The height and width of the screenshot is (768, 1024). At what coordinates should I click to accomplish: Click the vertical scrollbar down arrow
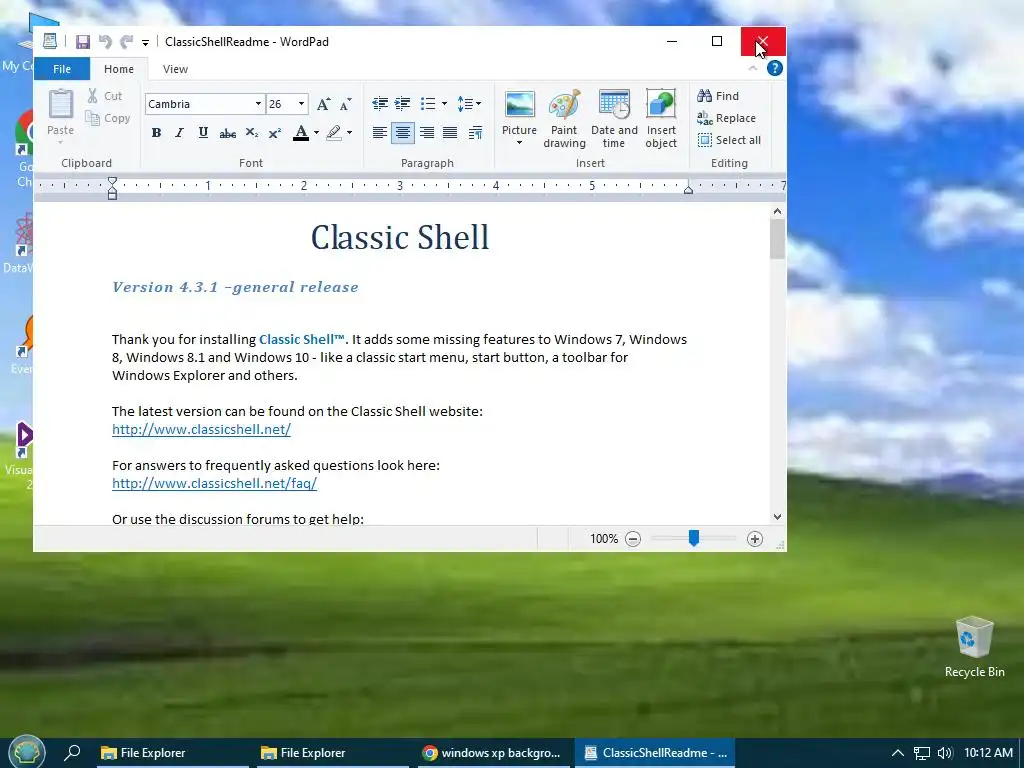click(x=777, y=517)
